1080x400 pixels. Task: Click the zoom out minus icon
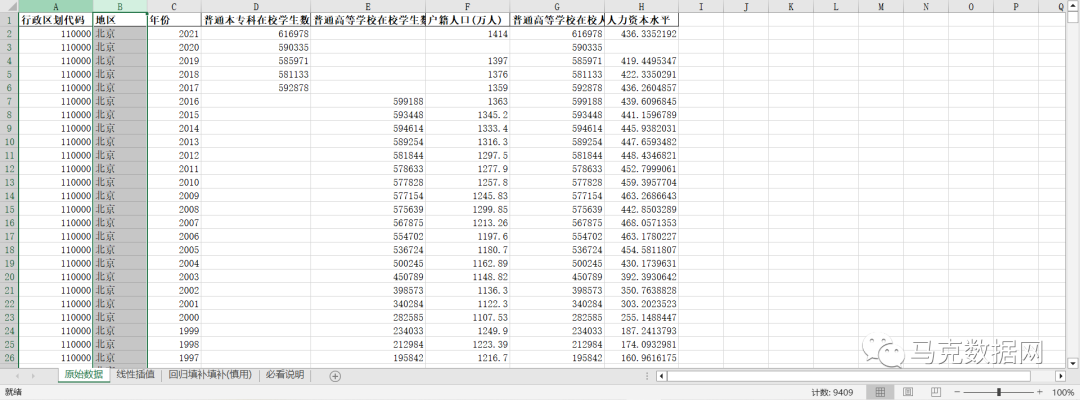pos(957,392)
